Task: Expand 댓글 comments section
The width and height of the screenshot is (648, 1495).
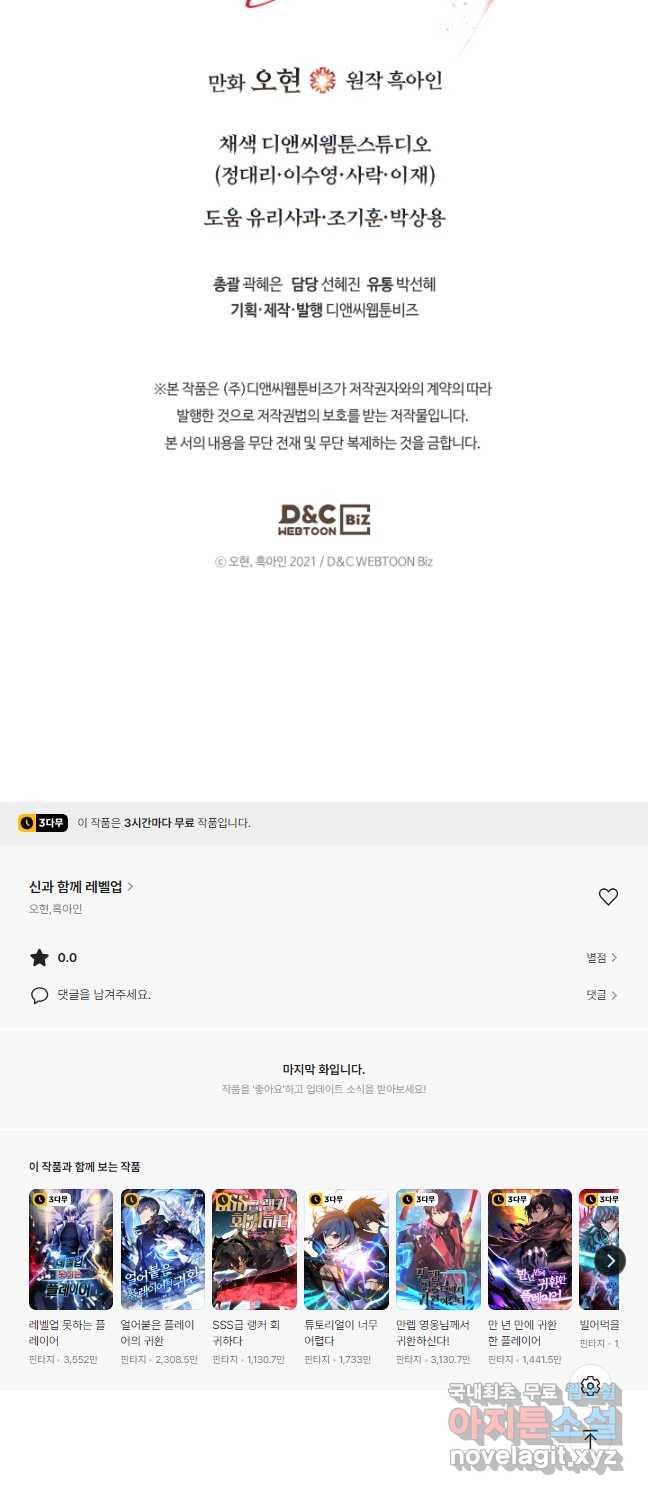Action: click(x=601, y=995)
